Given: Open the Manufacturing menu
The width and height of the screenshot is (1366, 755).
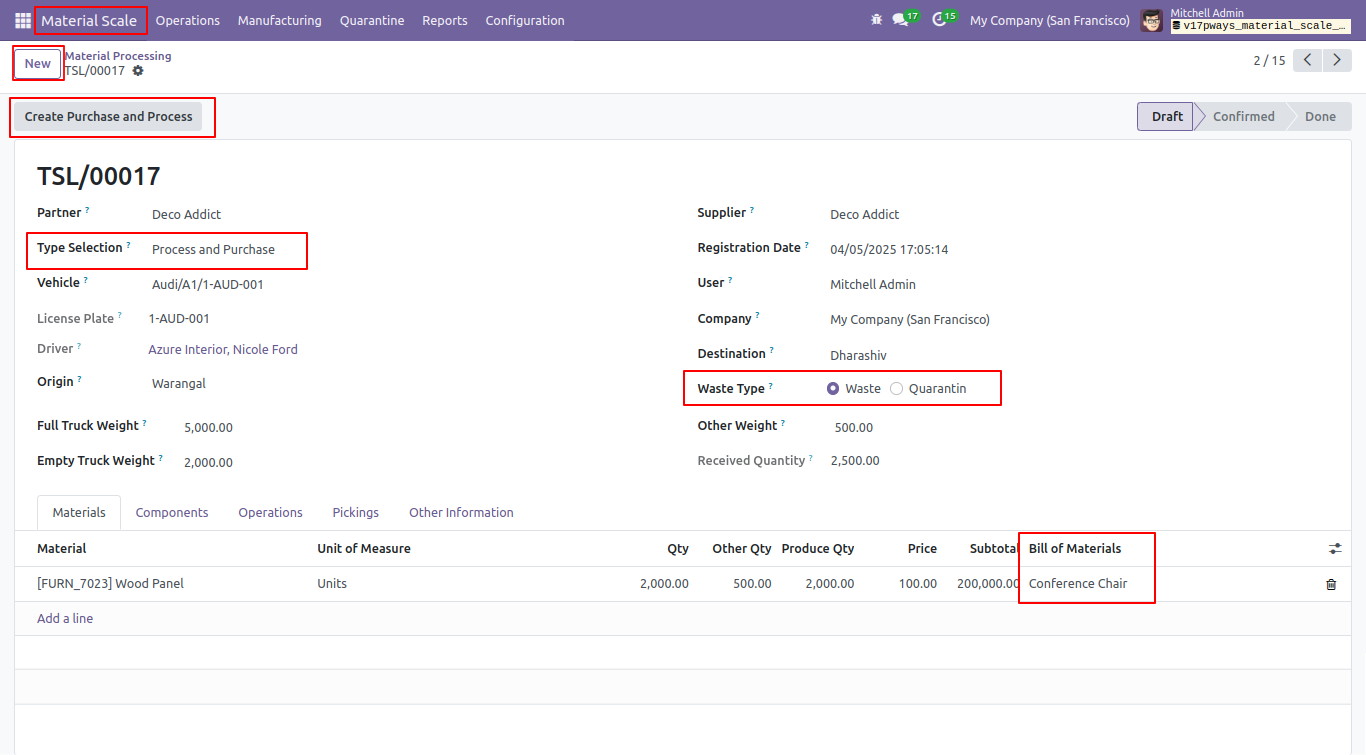Looking at the screenshot, I should (x=280, y=20).
